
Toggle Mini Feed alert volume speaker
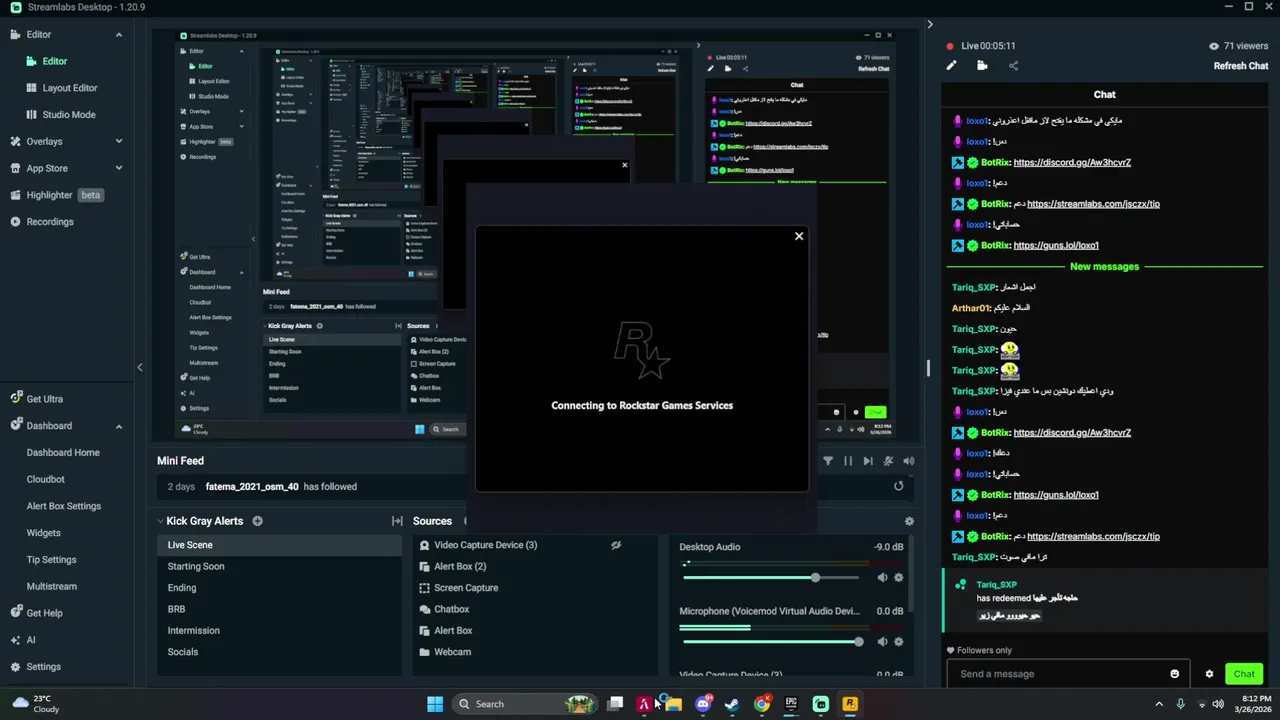pos(908,461)
